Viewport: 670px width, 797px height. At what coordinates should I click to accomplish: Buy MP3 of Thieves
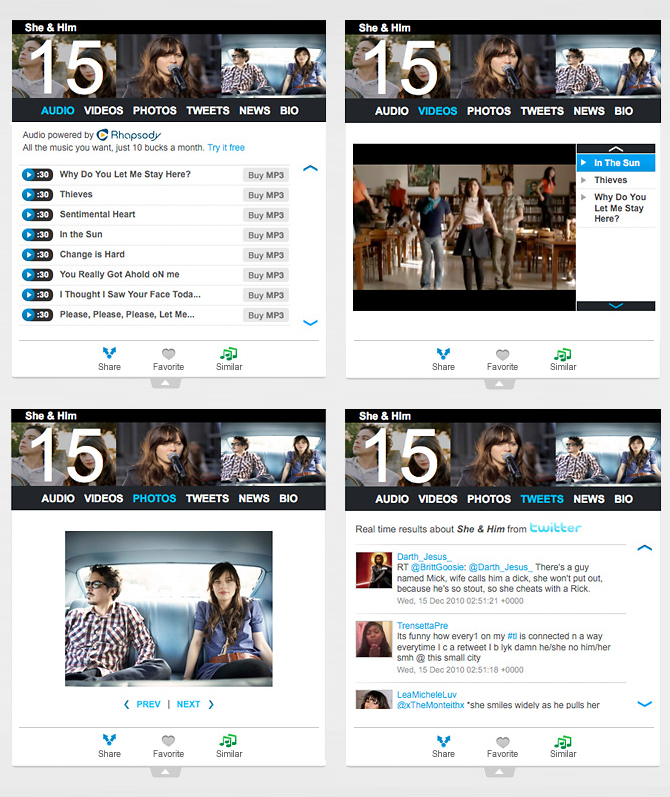pos(266,195)
